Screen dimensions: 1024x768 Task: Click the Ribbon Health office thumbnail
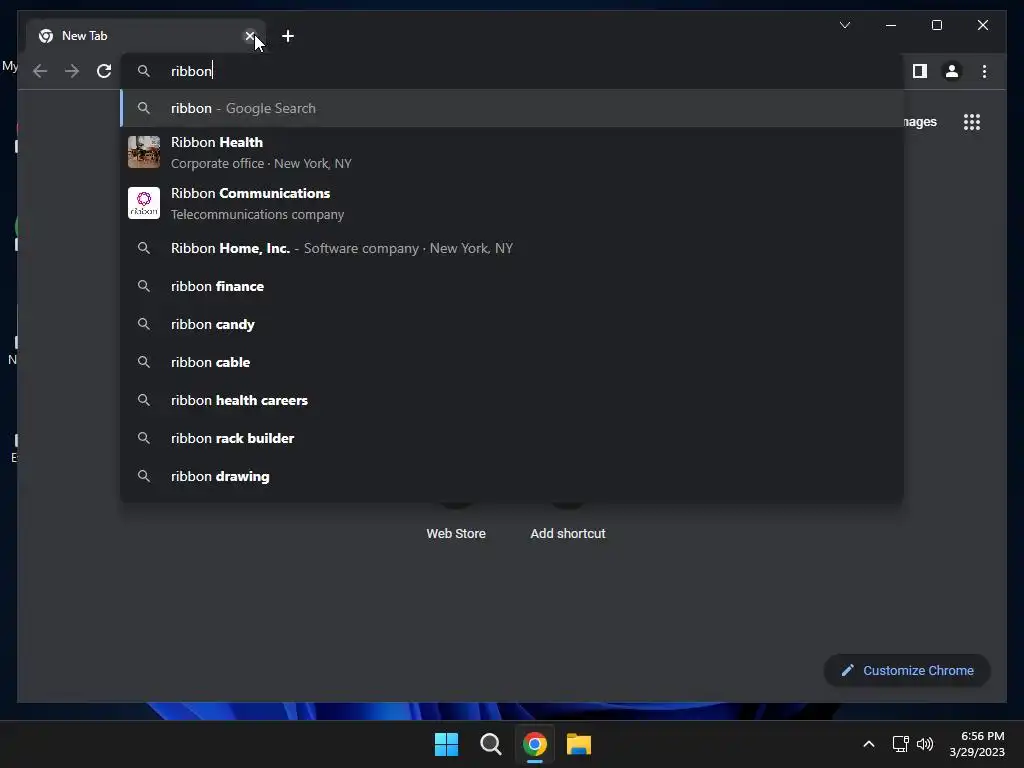tap(144, 152)
